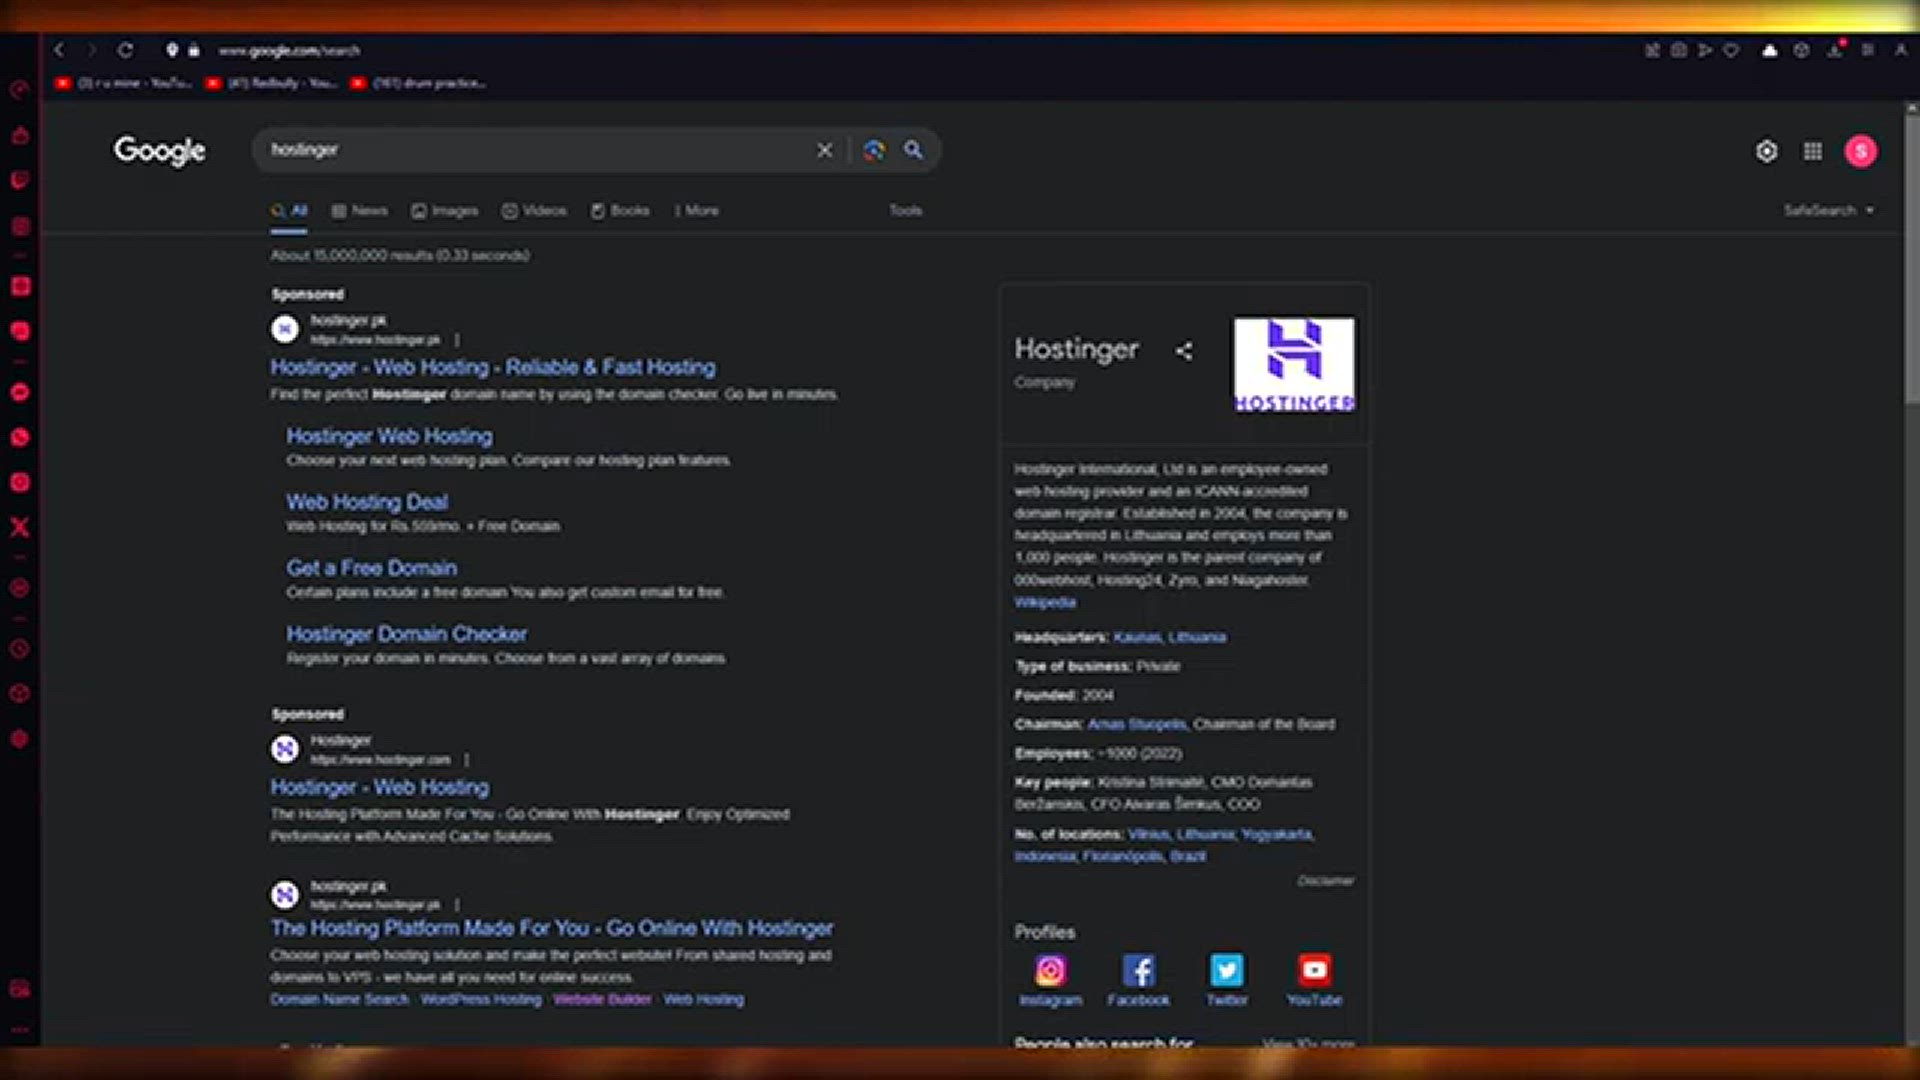Viewport: 1920px width, 1080px height.
Task: Switch to the Images tab
Action: tap(445, 210)
